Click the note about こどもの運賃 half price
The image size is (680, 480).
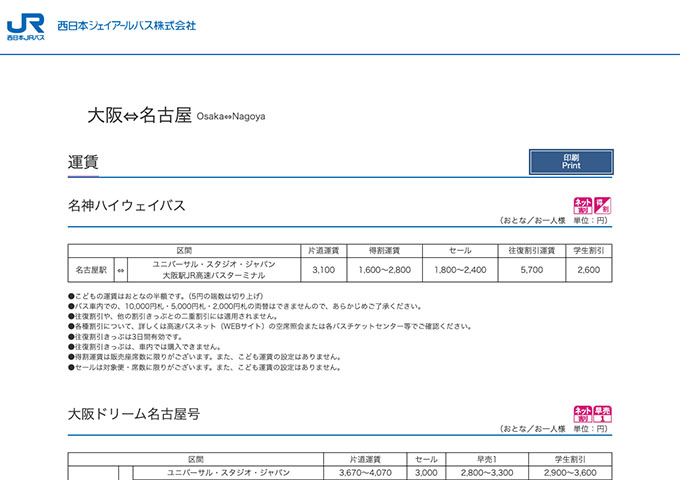click(166, 296)
